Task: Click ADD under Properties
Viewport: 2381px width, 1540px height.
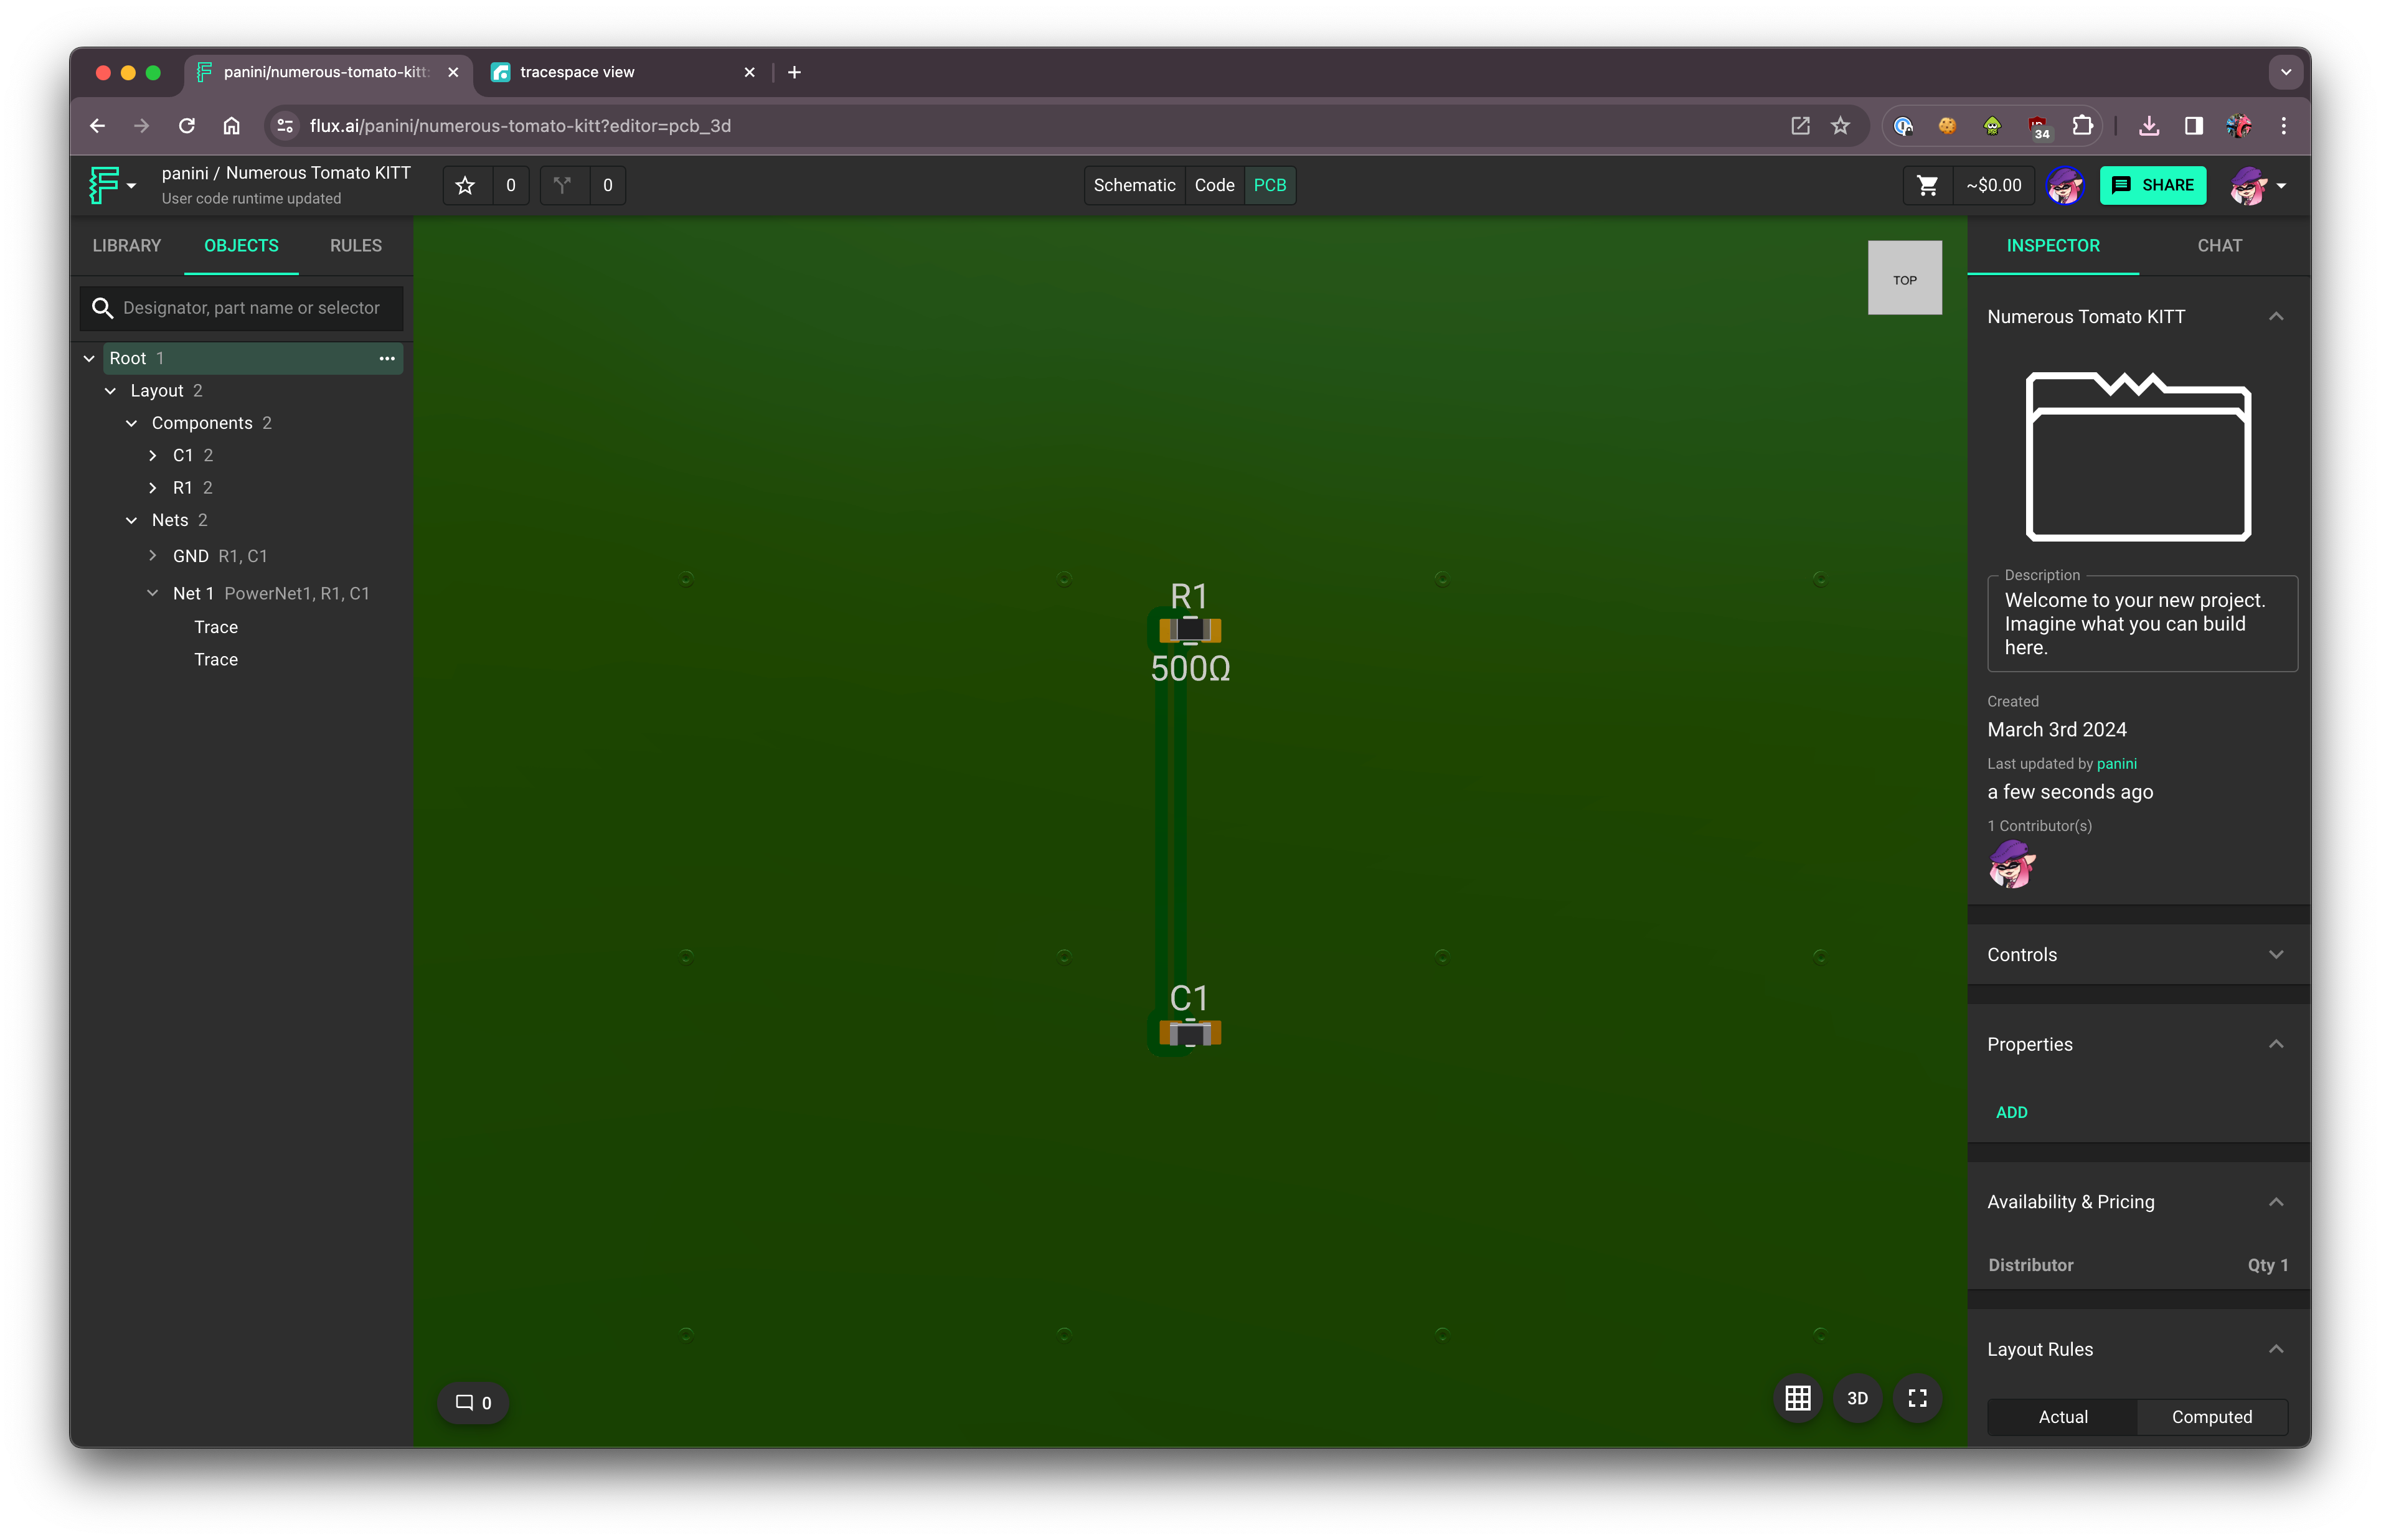Action: coord(2011,1112)
